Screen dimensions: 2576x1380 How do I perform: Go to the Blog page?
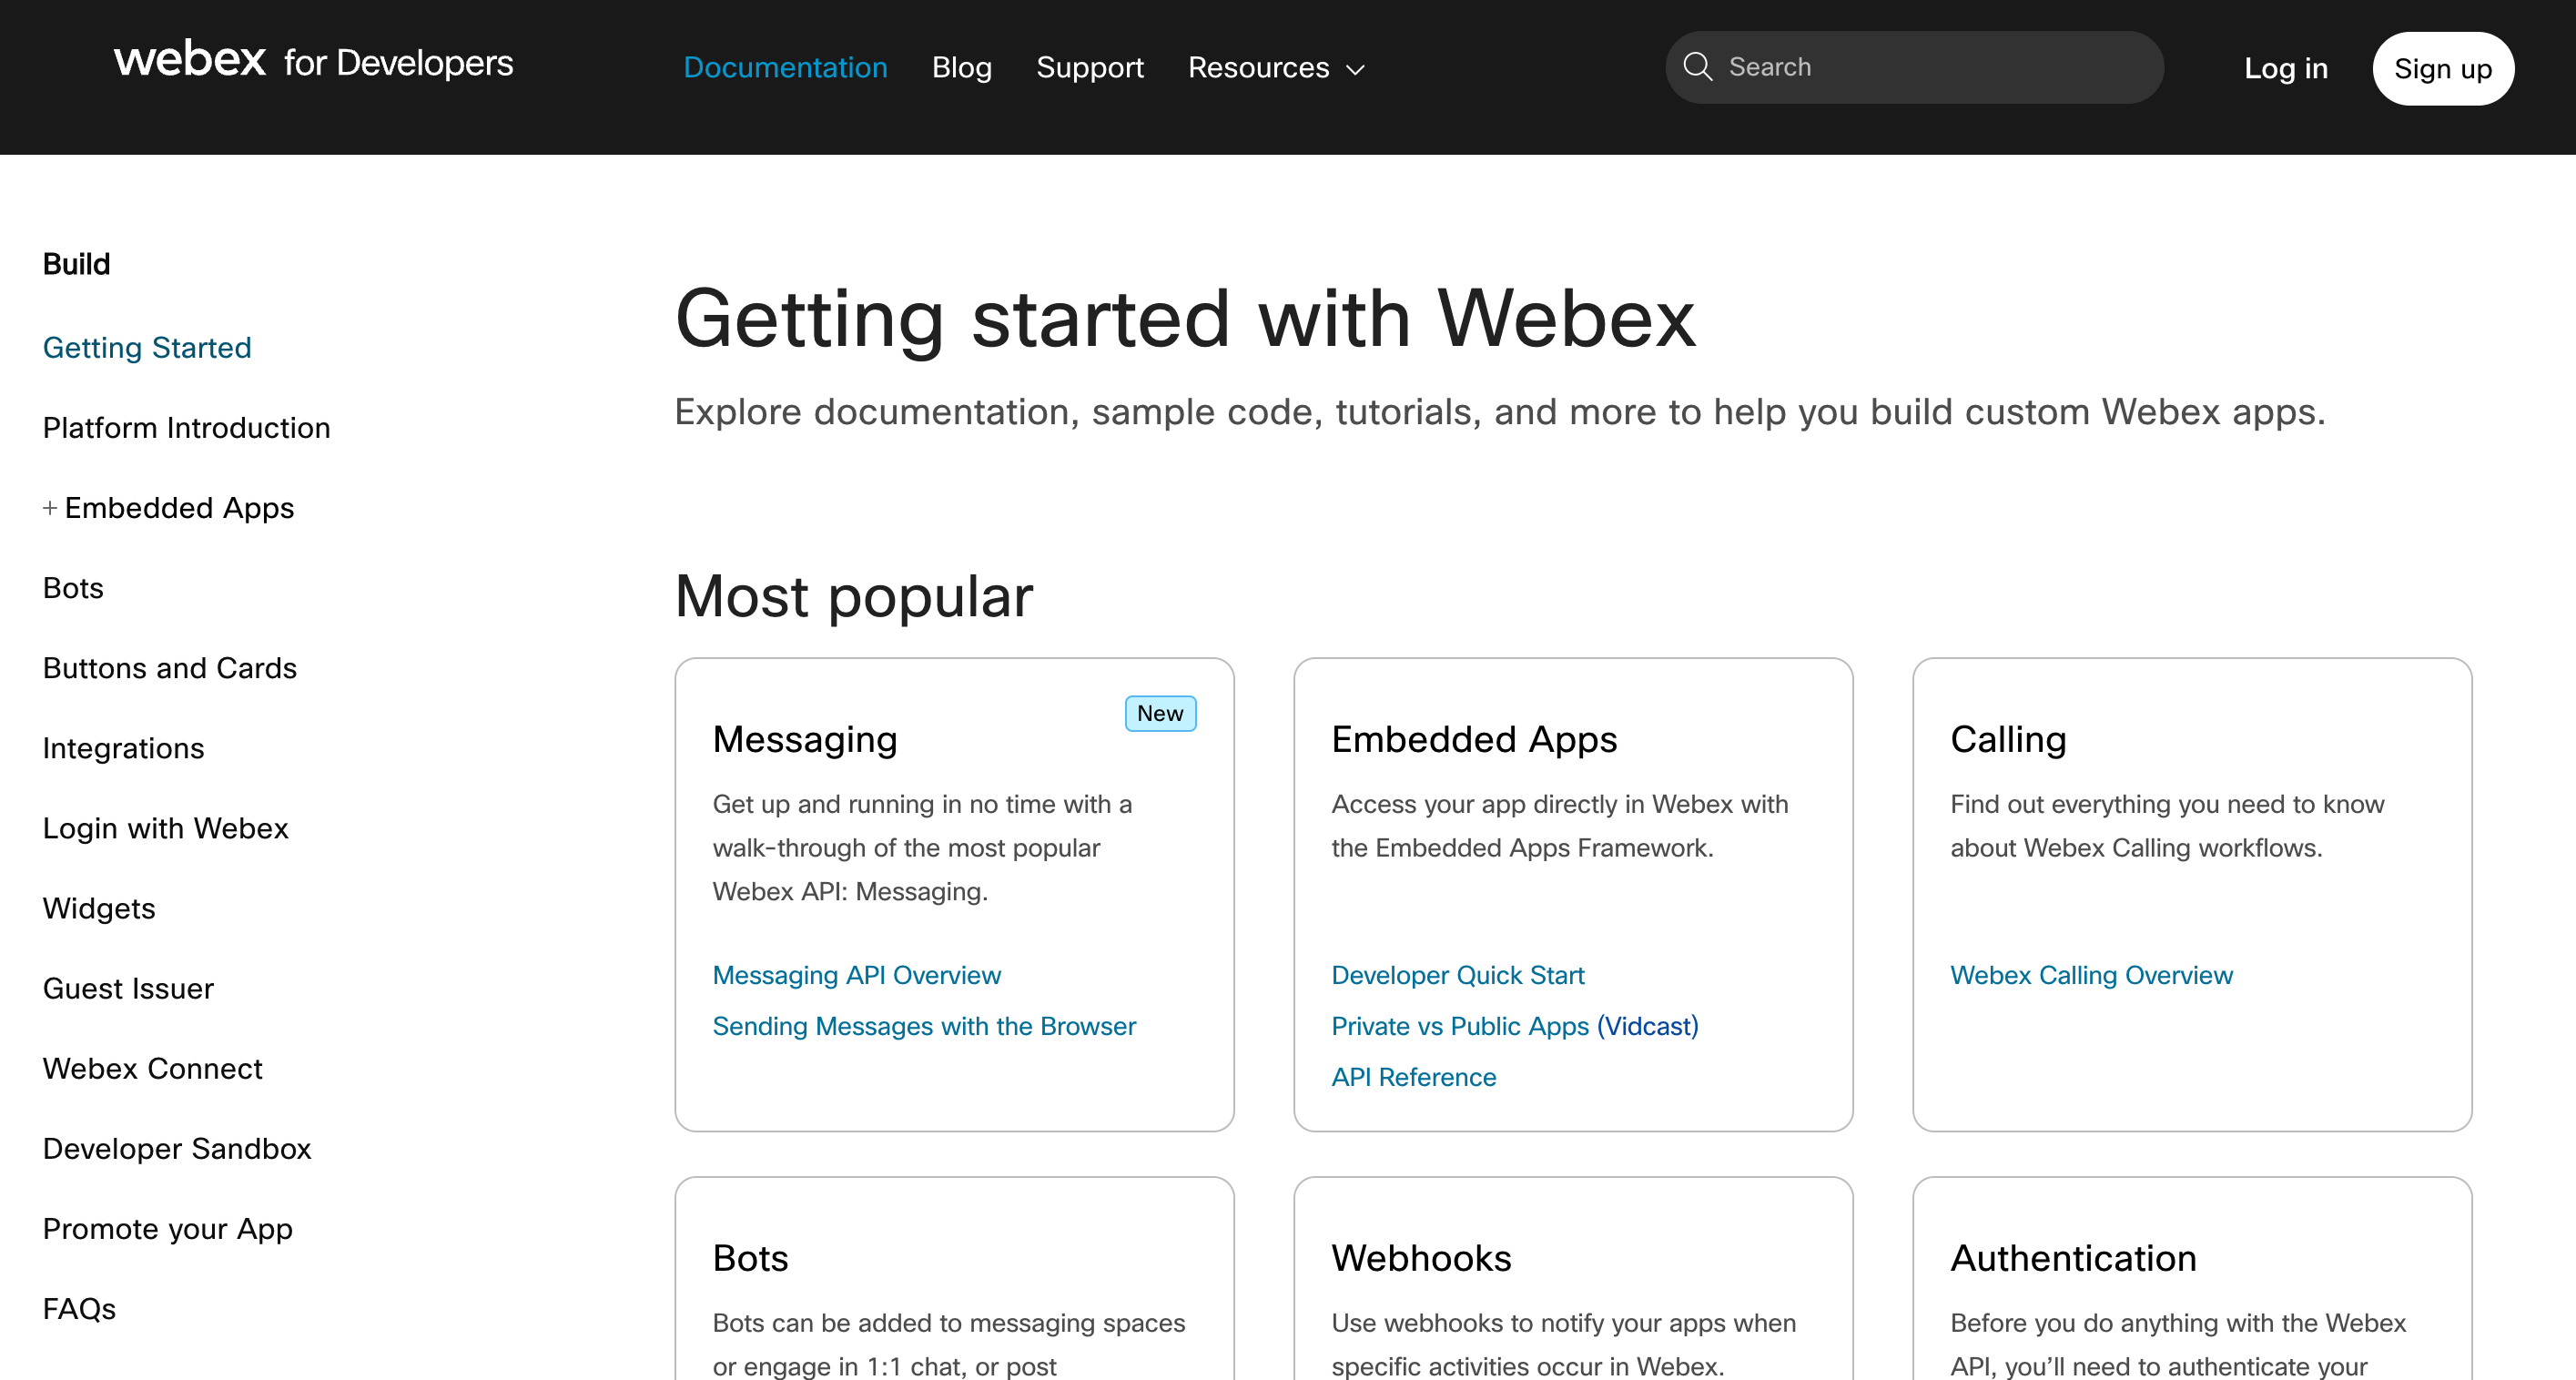961,68
